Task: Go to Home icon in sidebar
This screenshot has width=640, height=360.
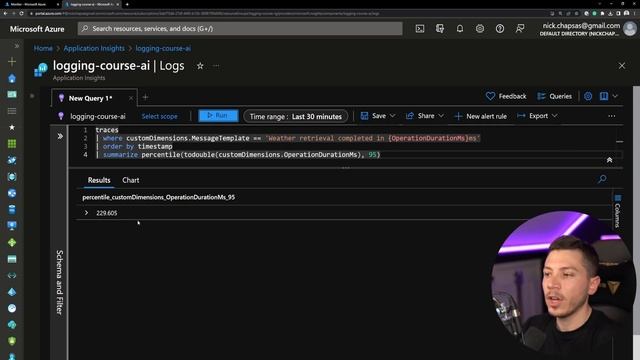Action: [12, 78]
